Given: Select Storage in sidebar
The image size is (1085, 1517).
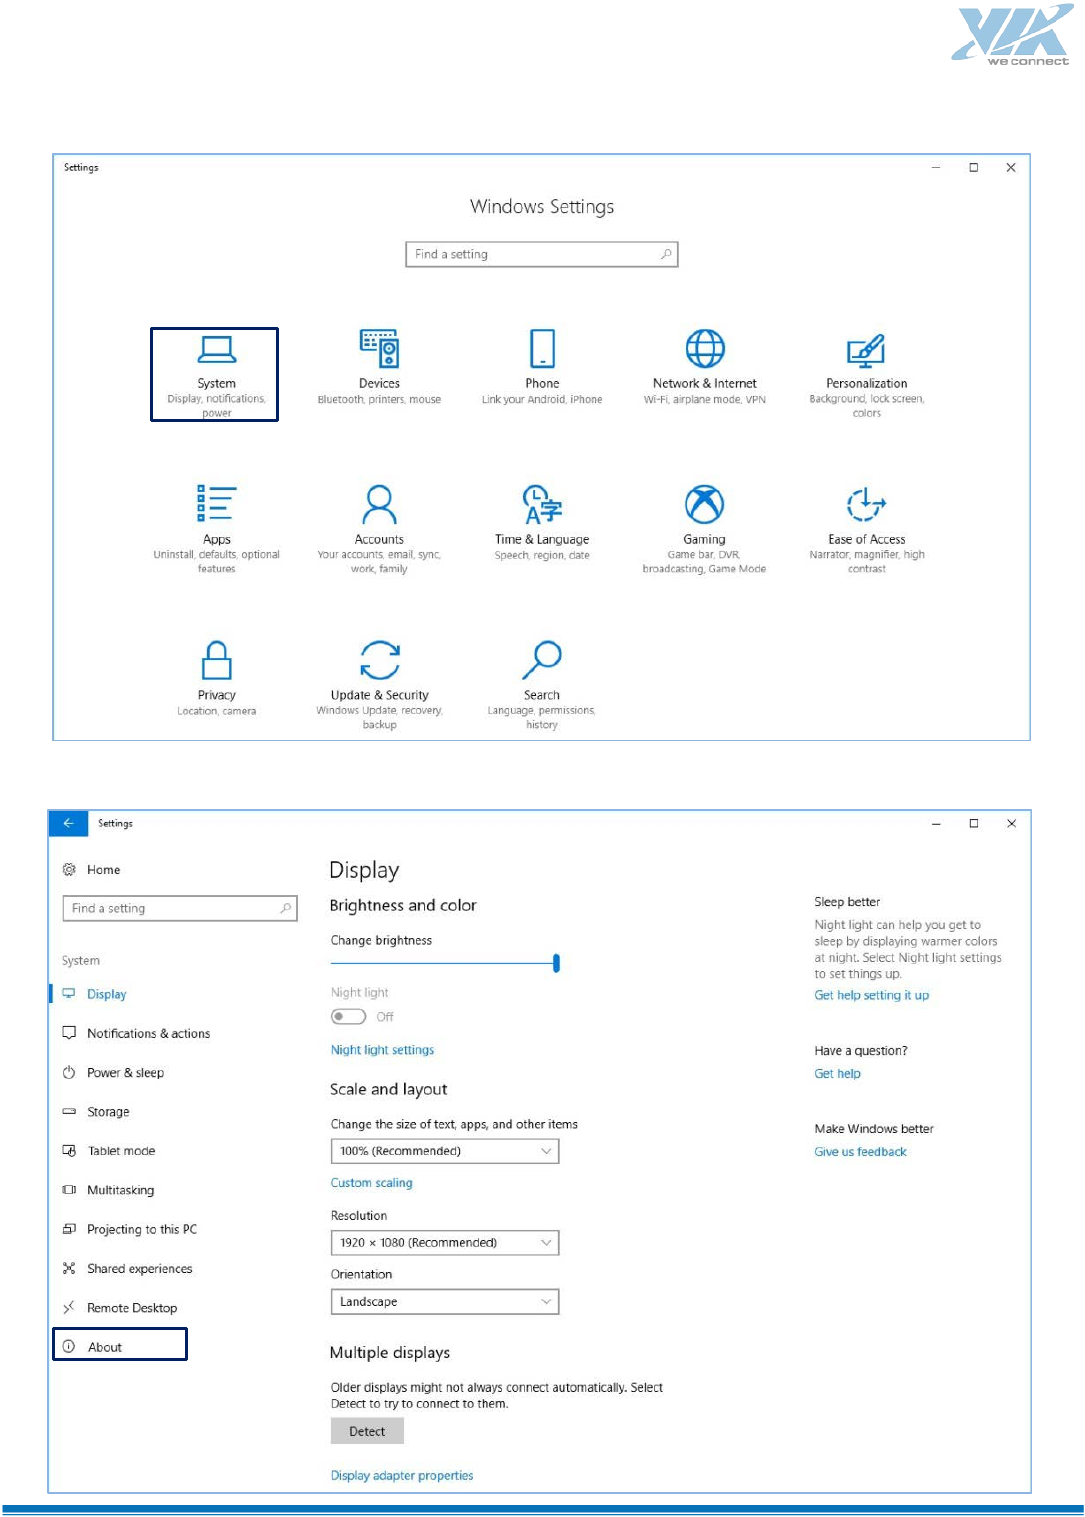Looking at the screenshot, I should [x=108, y=1111].
